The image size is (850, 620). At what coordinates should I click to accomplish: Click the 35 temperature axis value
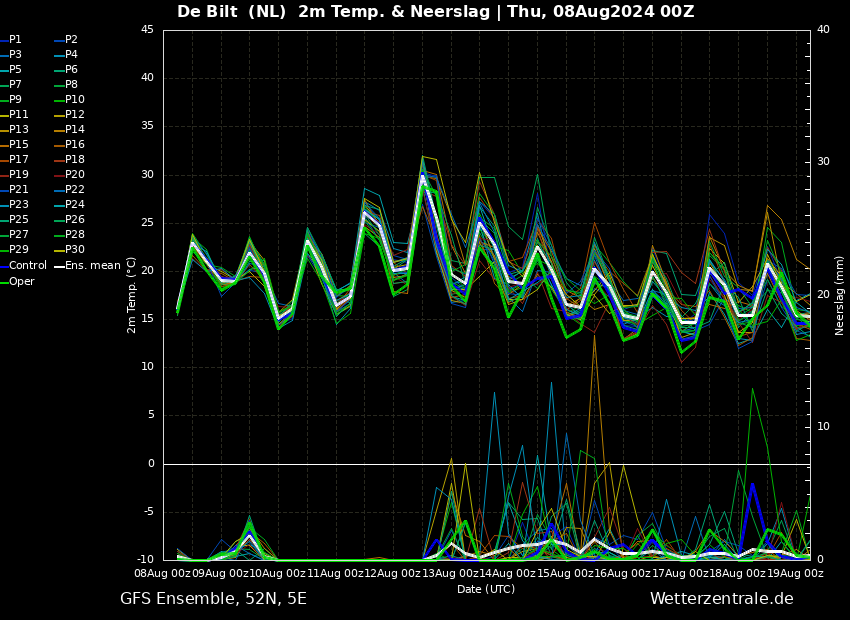(x=147, y=126)
